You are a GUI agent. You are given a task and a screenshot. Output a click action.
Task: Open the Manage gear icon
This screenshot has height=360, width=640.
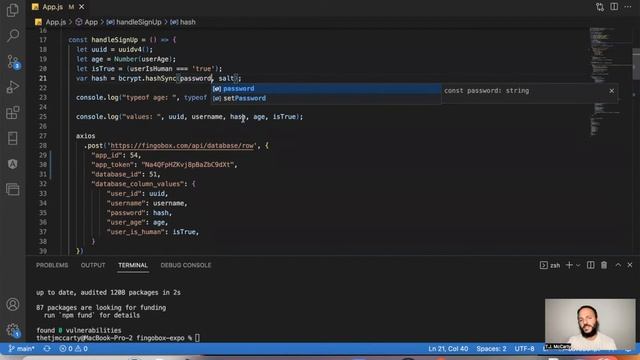13,330
